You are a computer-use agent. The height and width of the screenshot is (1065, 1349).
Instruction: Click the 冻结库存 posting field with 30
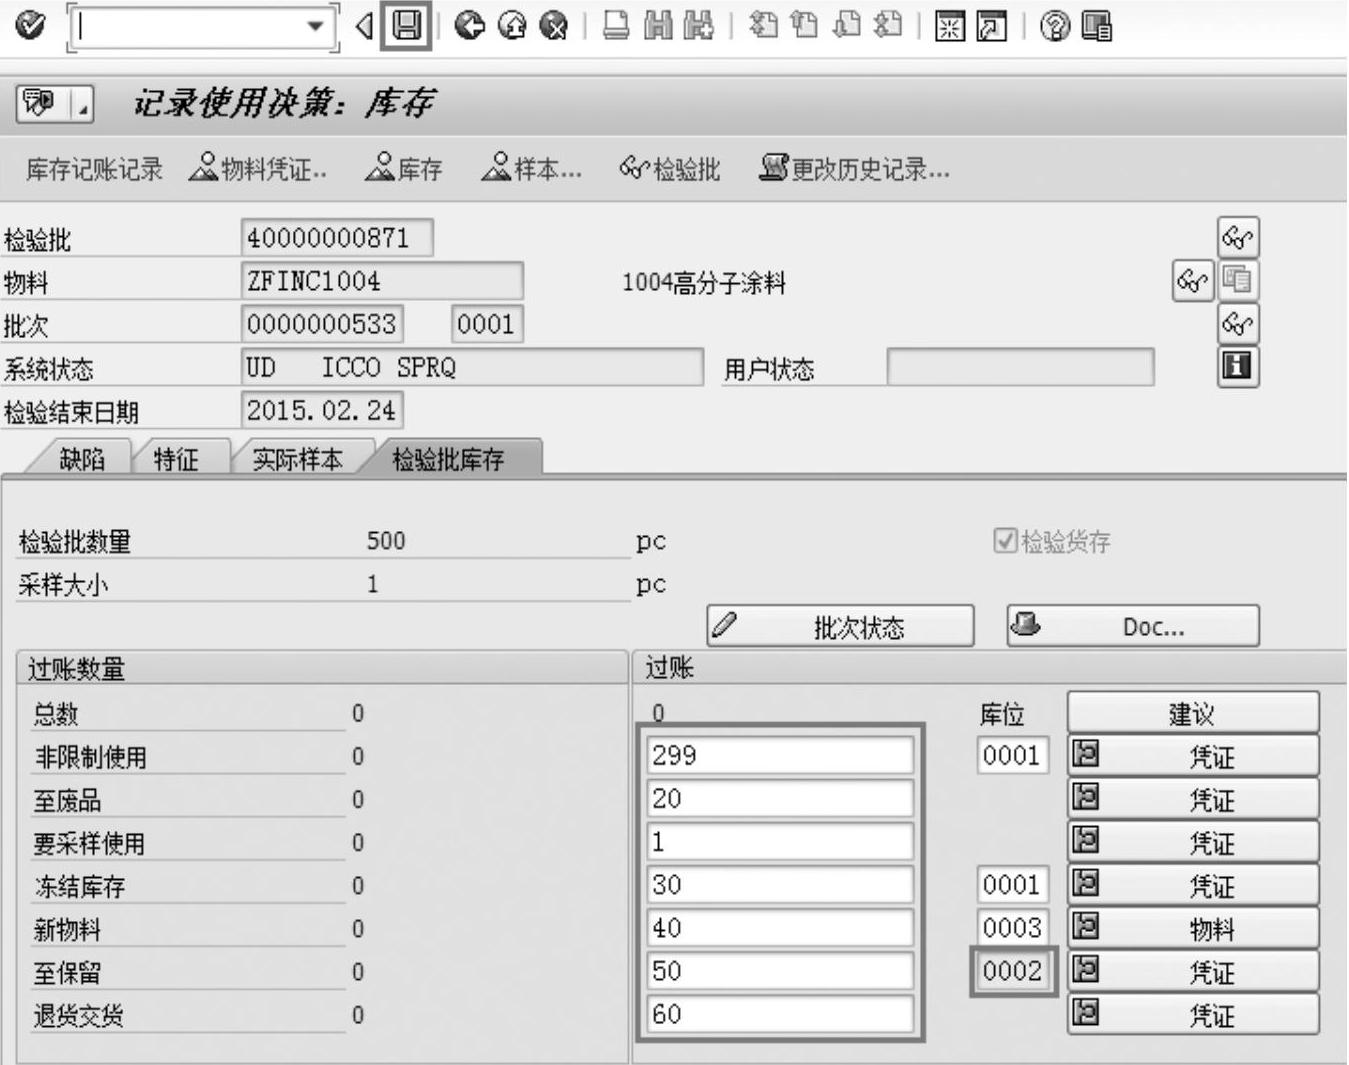[x=780, y=884]
